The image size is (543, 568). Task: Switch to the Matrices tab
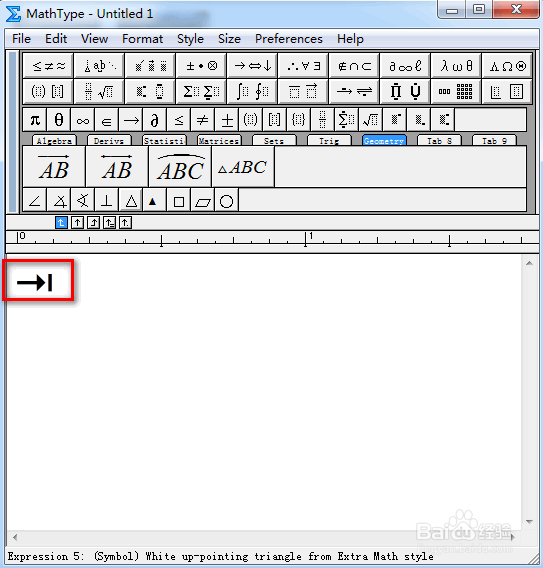(x=219, y=141)
